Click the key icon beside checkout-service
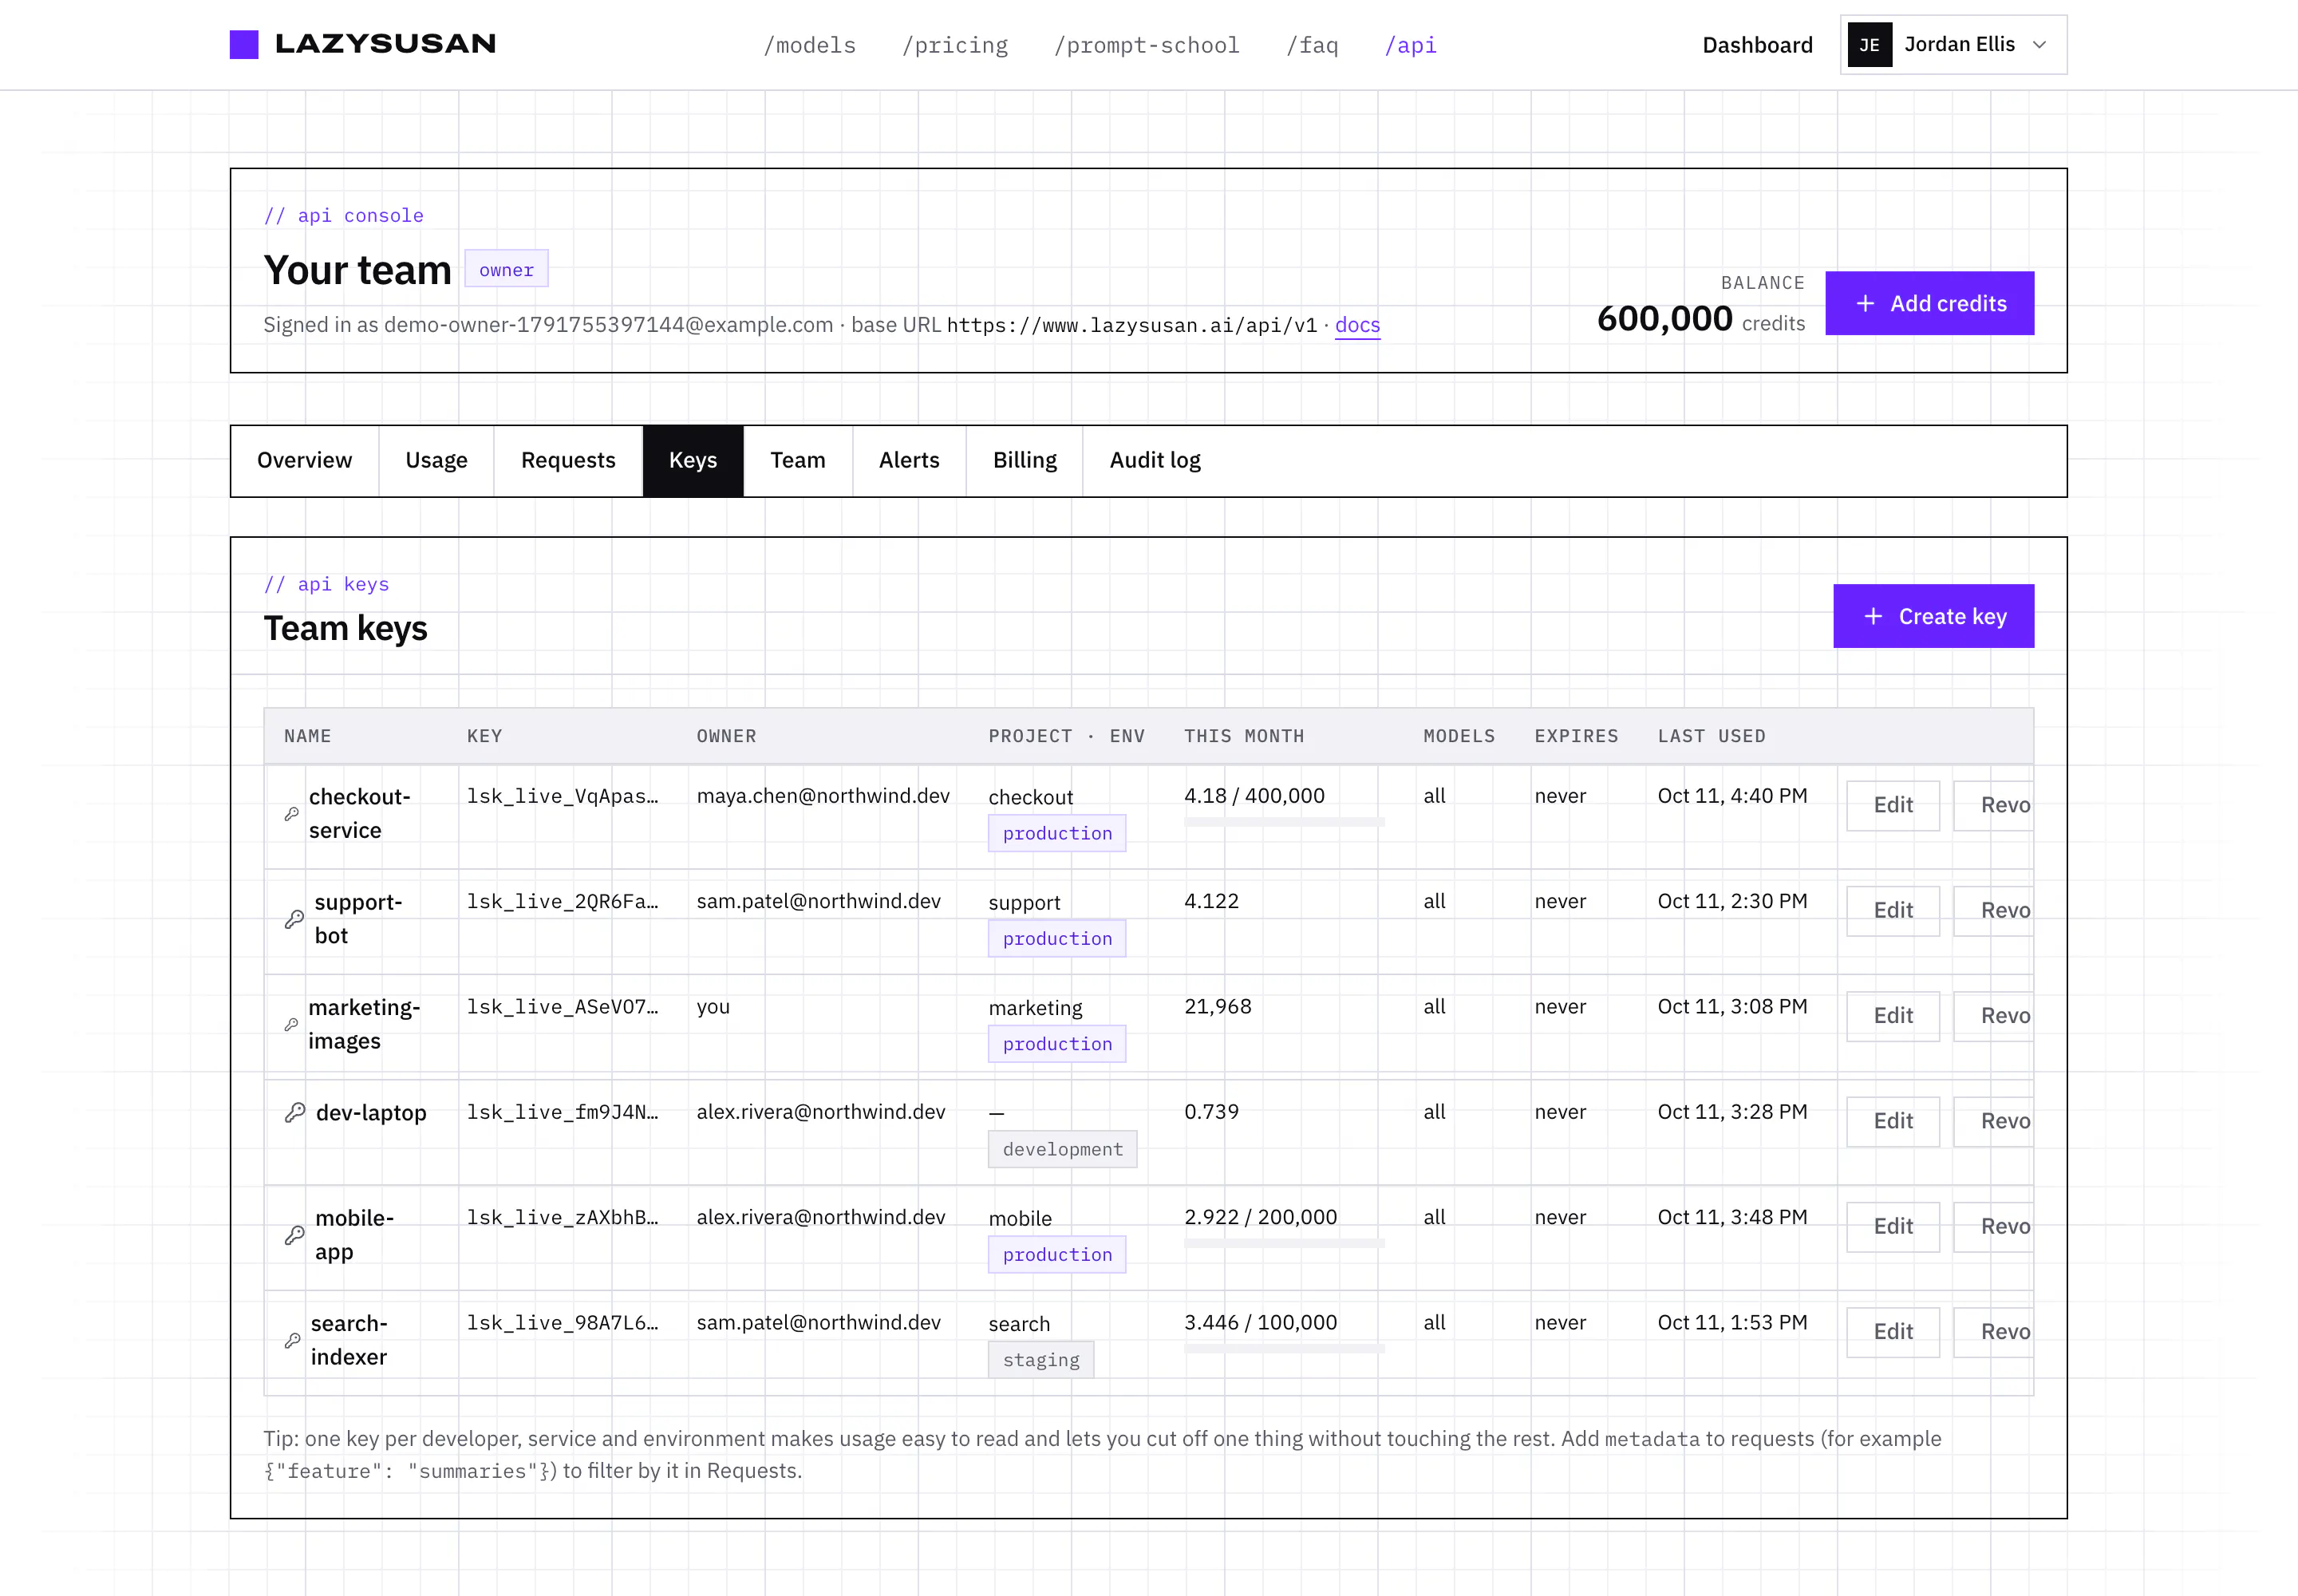Screen dimensions: 2298x1596 (292, 814)
